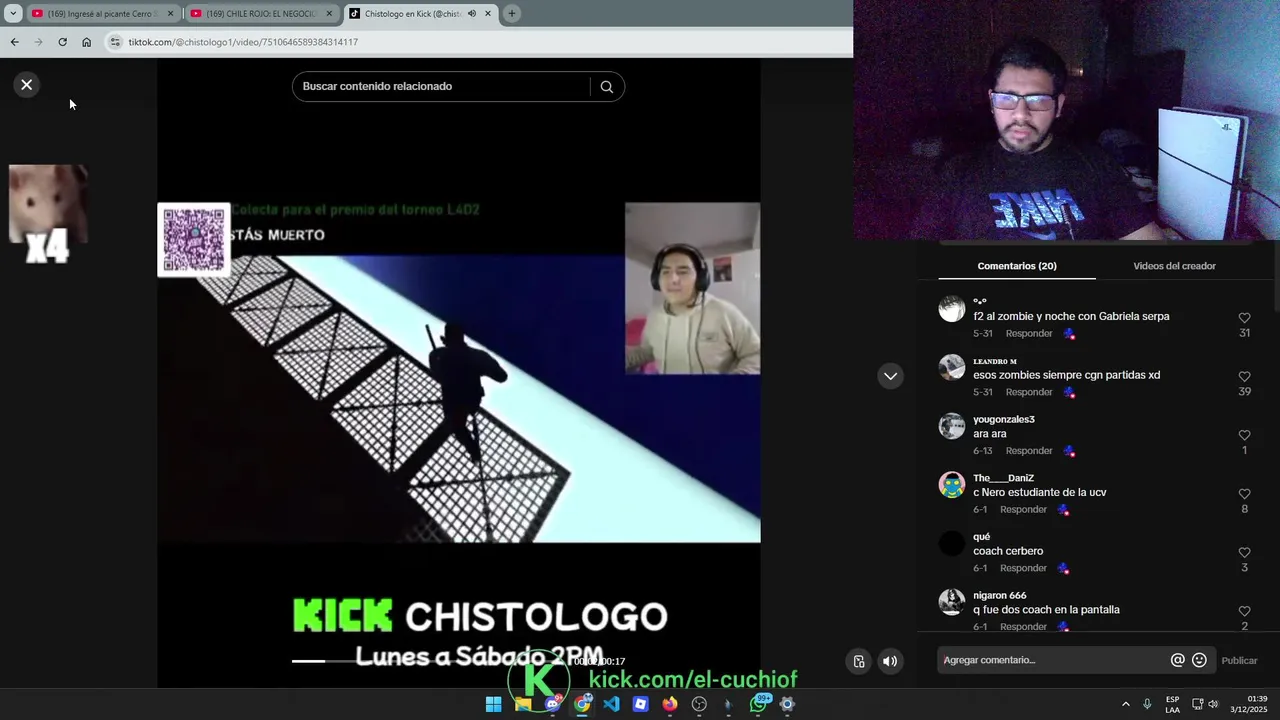Switch to Videos del creador tab
This screenshot has width=1280, height=720.
pyautogui.click(x=1174, y=266)
